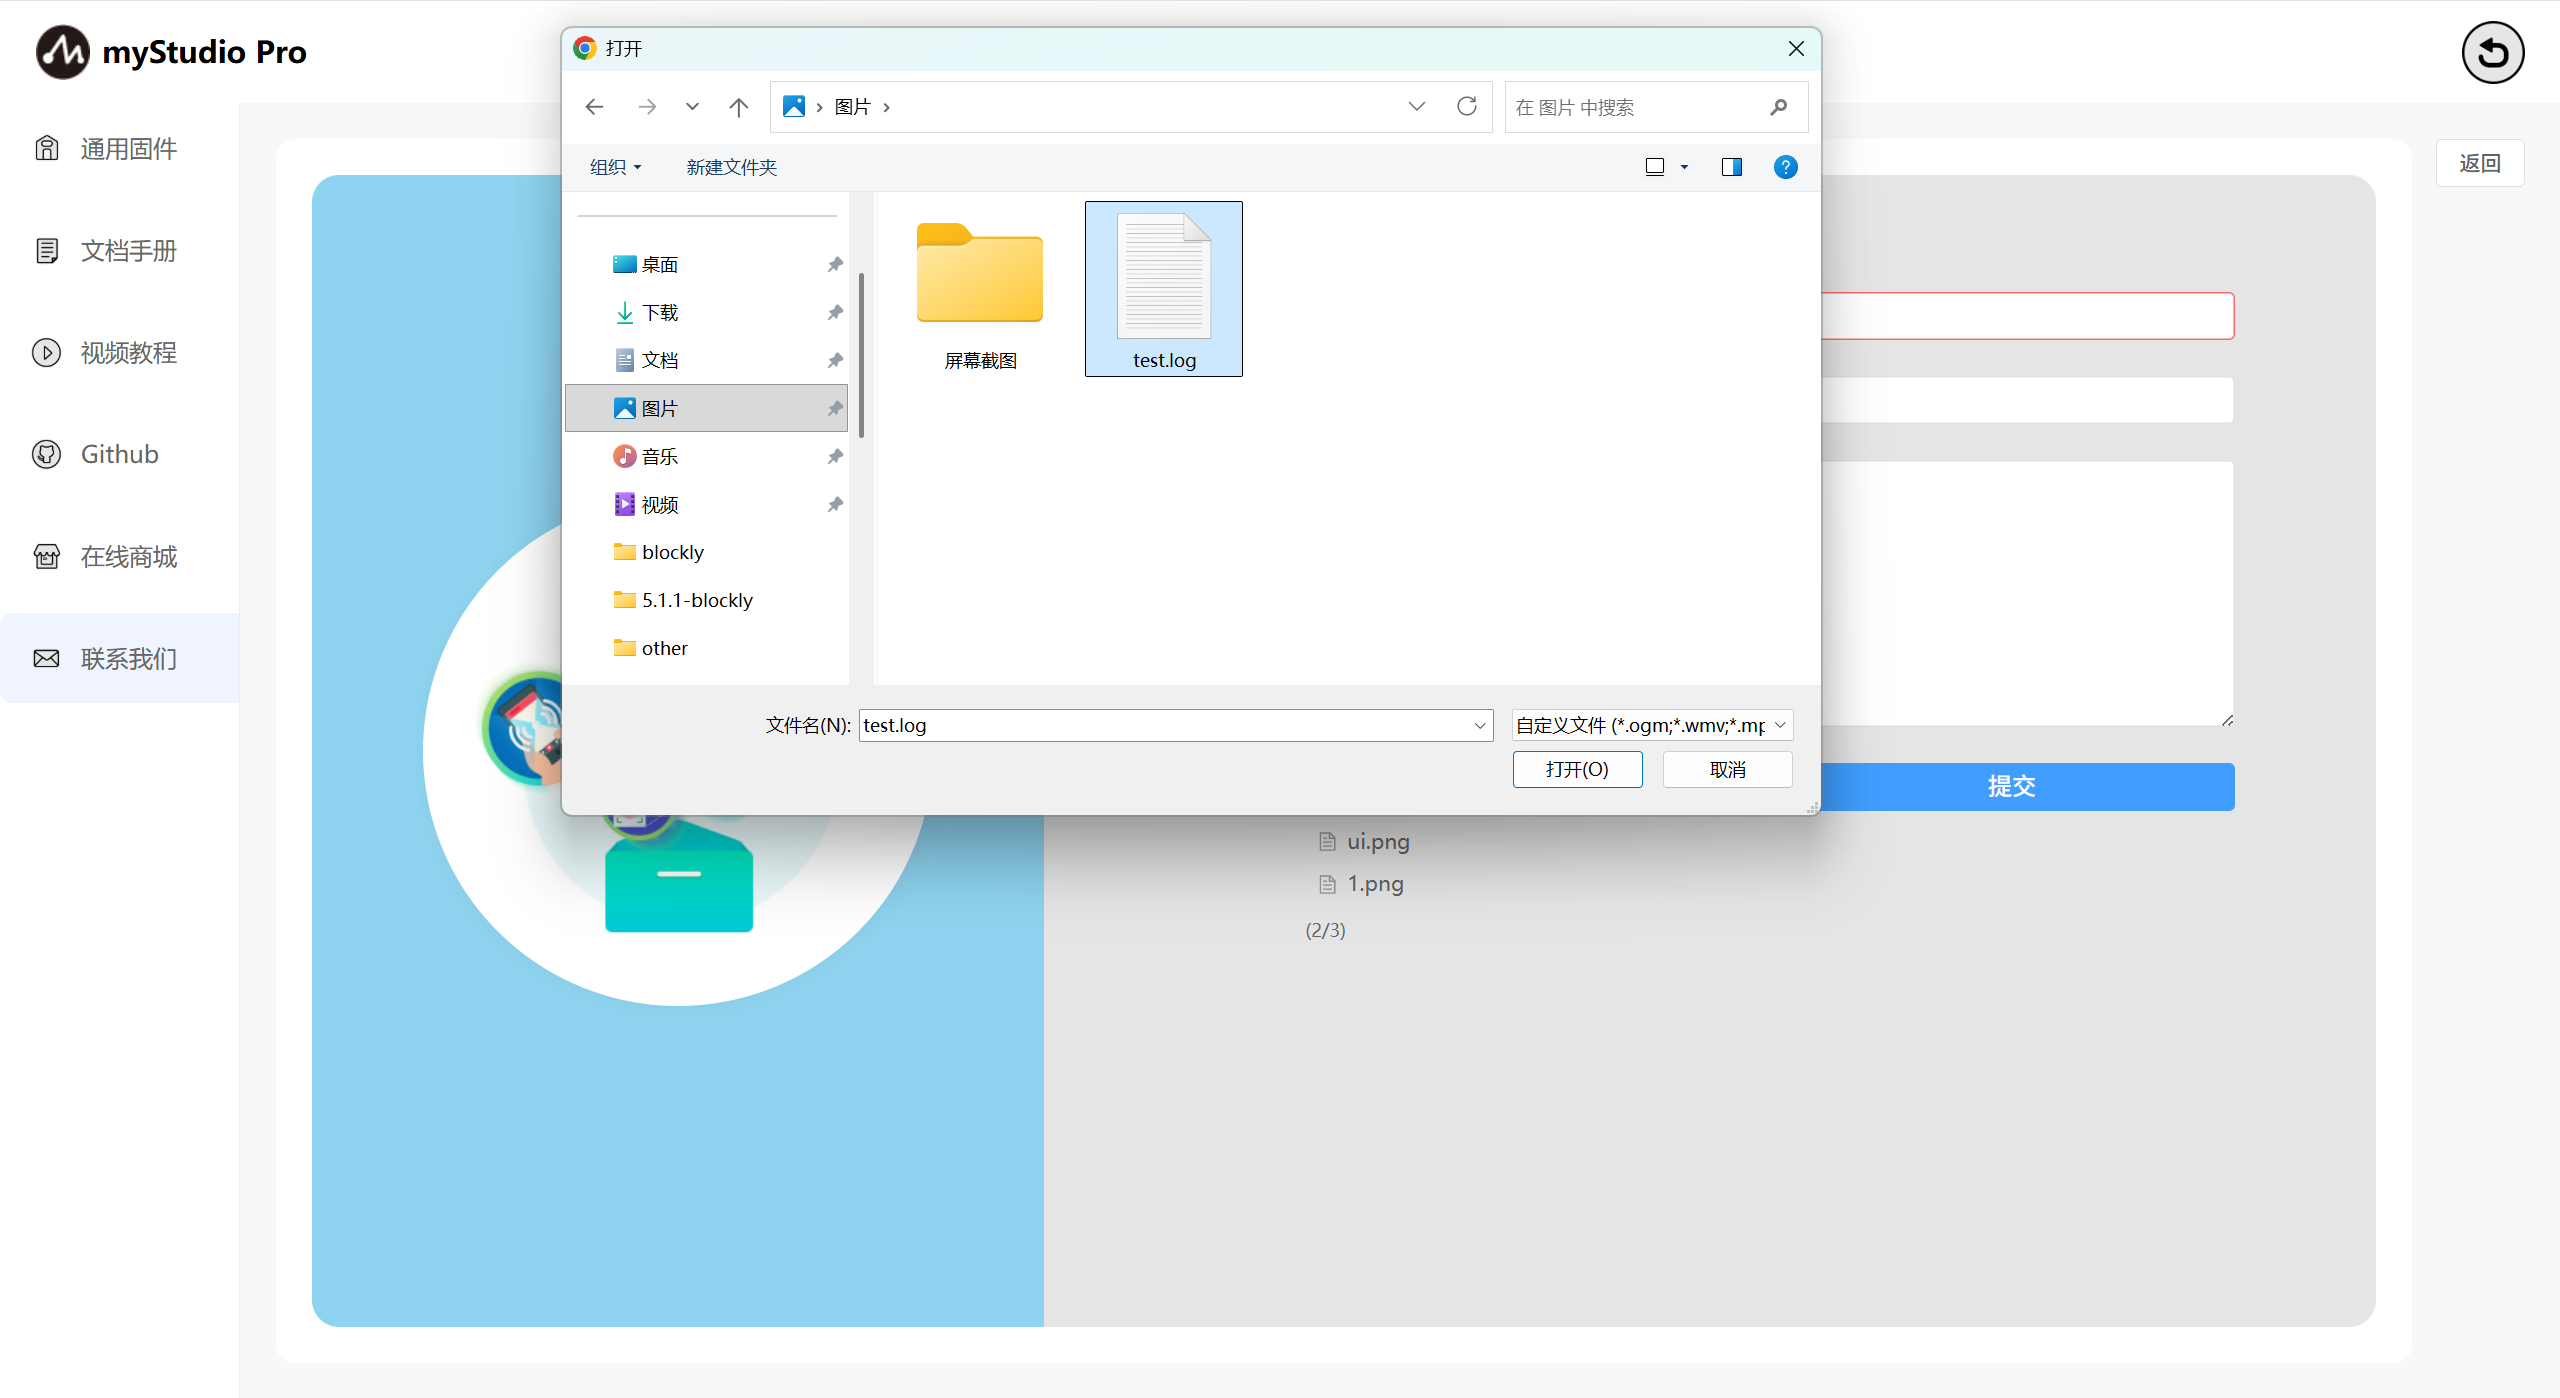
Task: Open the blockly folder in sidebar
Action: 672,552
